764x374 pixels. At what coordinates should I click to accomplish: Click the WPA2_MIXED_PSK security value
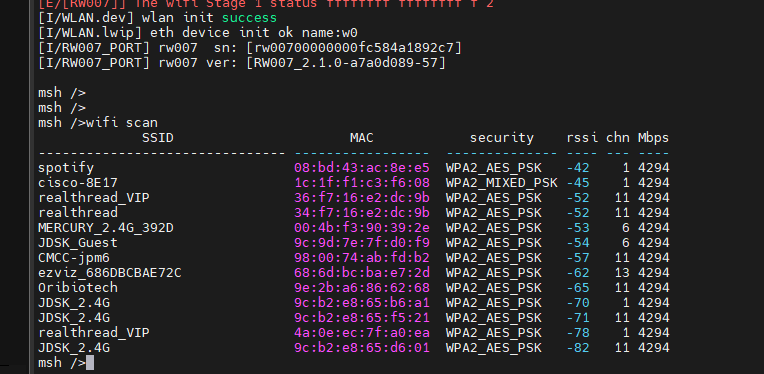tap(501, 183)
